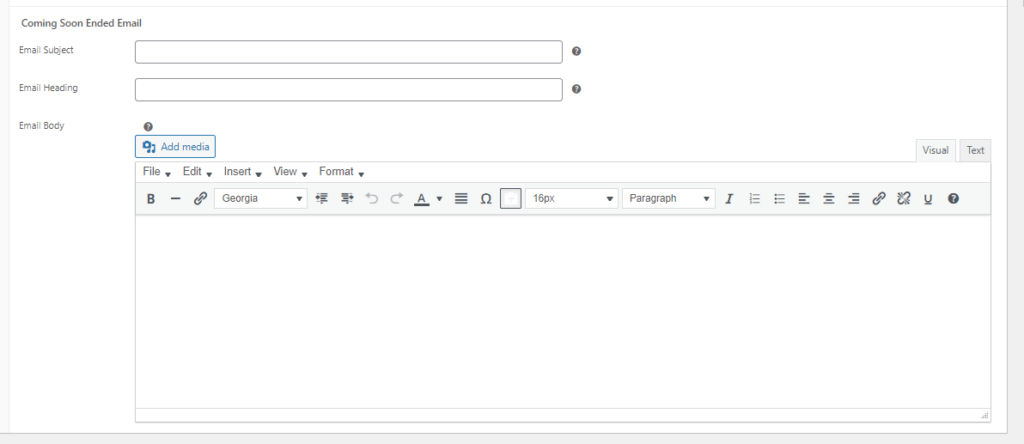Toggle the paste as text button
The image size is (1024, 444).
click(511, 198)
